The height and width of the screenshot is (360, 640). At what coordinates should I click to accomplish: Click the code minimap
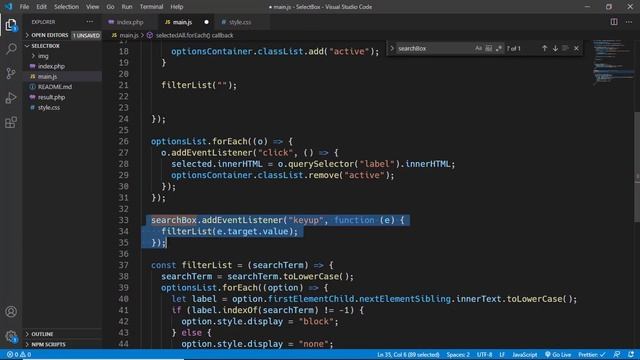[x=613, y=61]
